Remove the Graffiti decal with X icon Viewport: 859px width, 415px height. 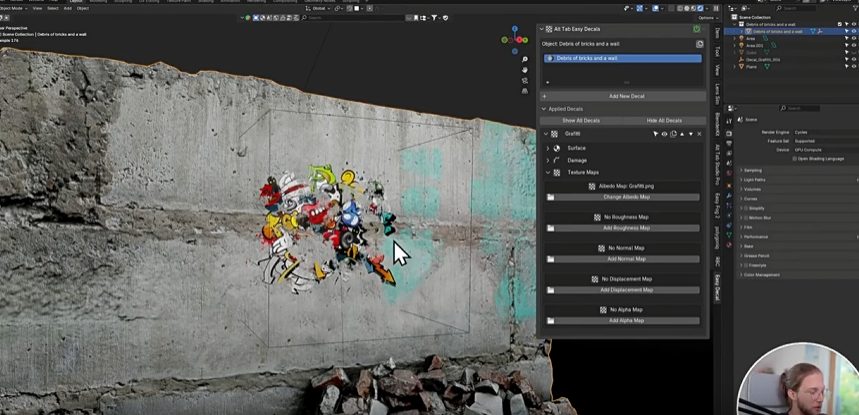(x=699, y=134)
